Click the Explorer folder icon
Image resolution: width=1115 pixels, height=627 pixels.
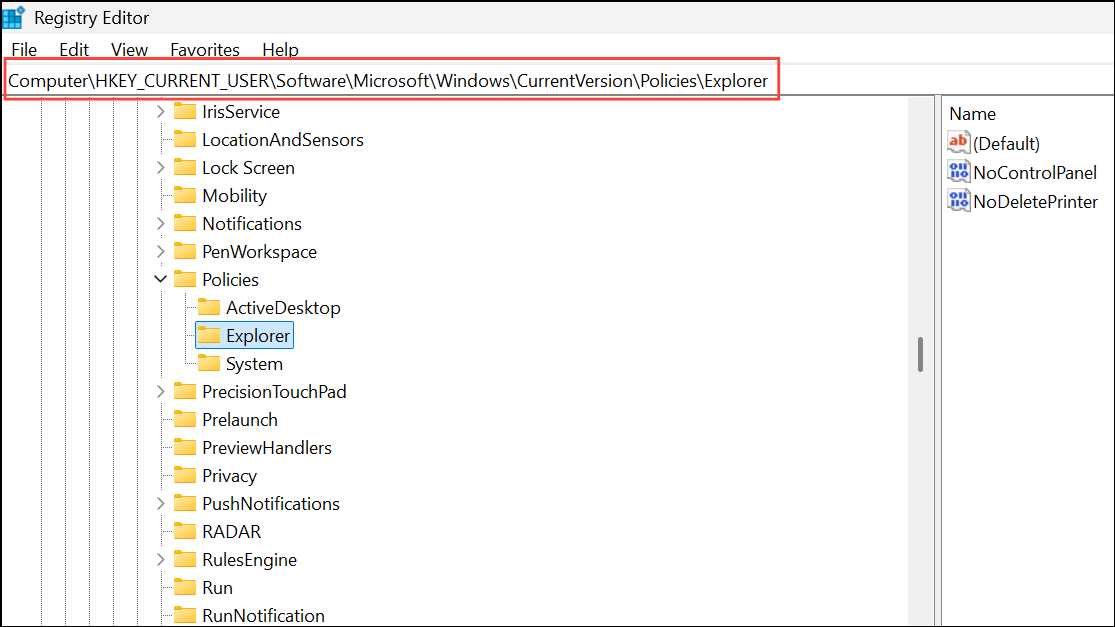(x=209, y=336)
